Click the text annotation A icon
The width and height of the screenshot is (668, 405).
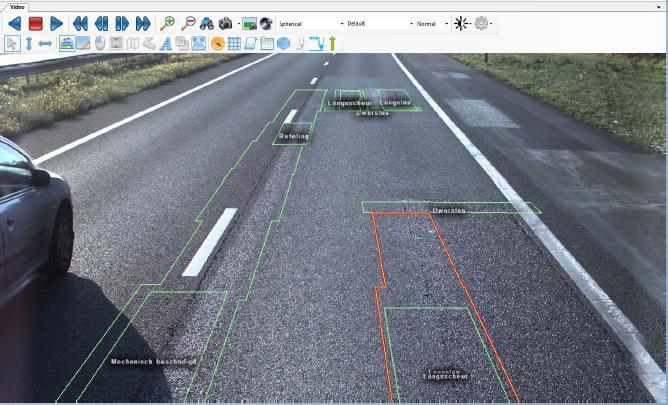[166, 43]
